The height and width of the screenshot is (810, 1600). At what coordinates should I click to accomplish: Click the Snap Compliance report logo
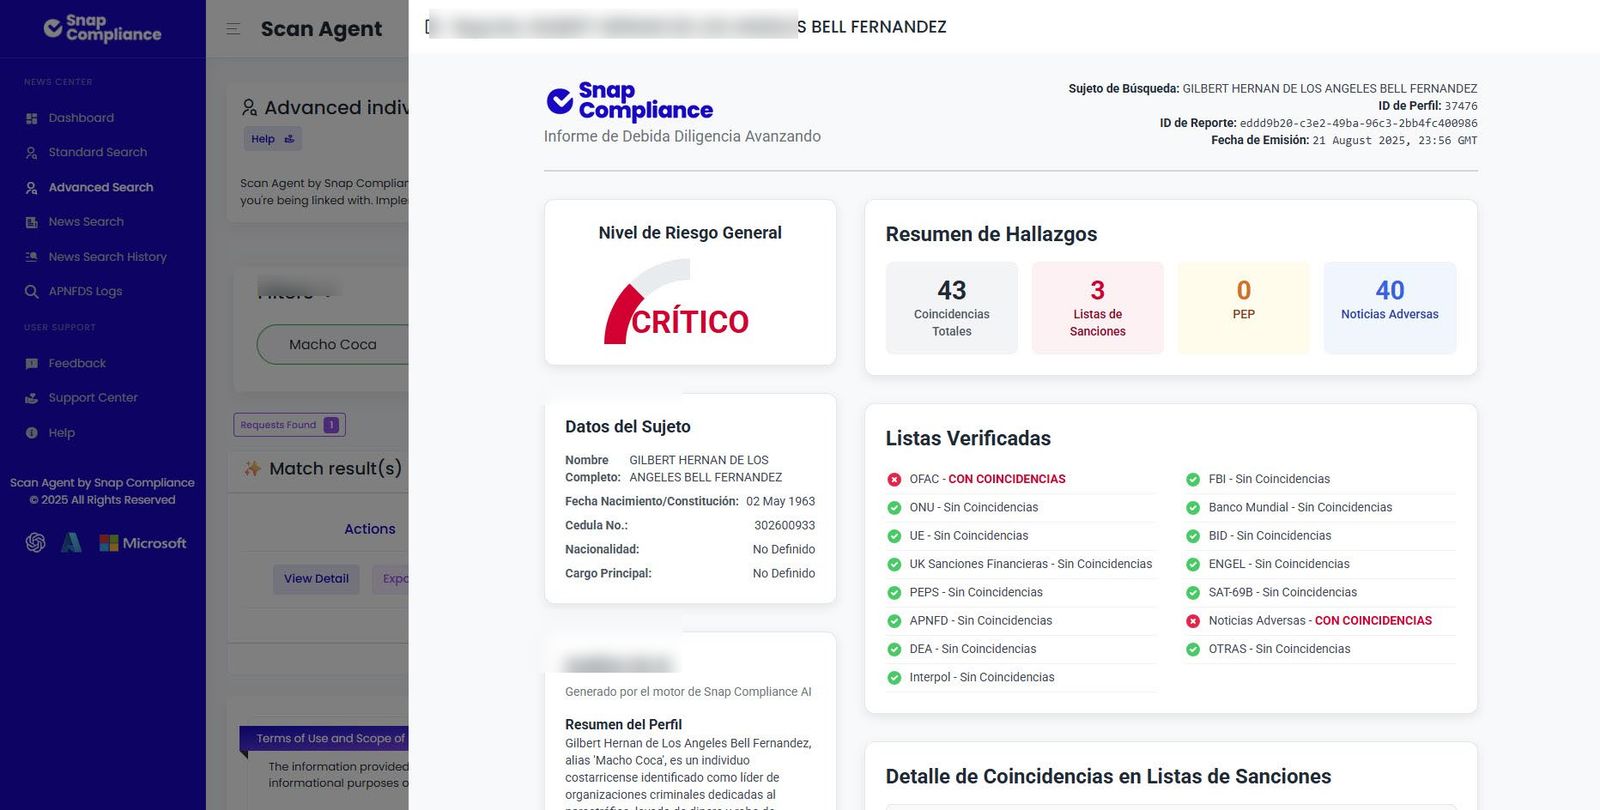pos(630,101)
